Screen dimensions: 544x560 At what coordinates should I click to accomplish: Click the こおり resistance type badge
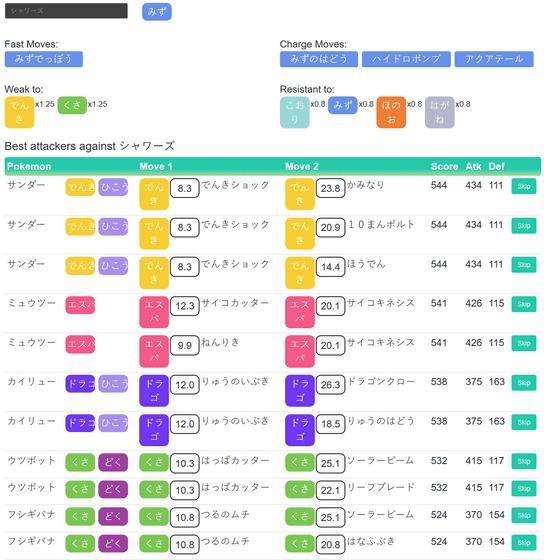click(x=295, y=112)
